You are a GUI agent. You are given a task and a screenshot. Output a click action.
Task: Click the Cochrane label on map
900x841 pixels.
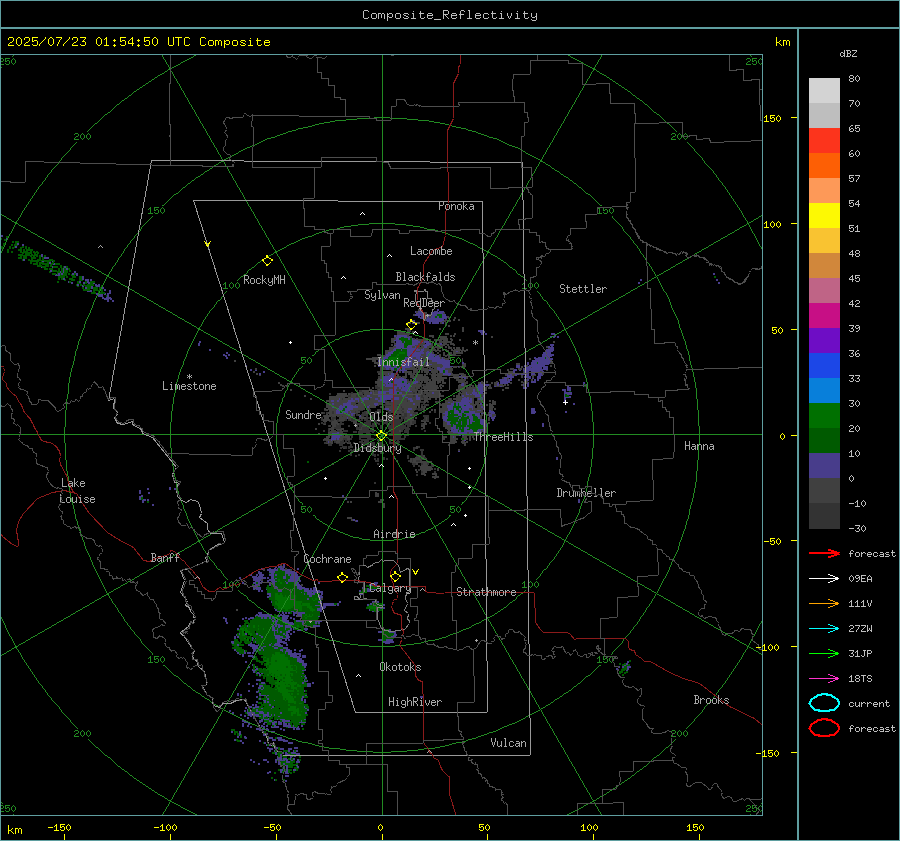point(327,559)
